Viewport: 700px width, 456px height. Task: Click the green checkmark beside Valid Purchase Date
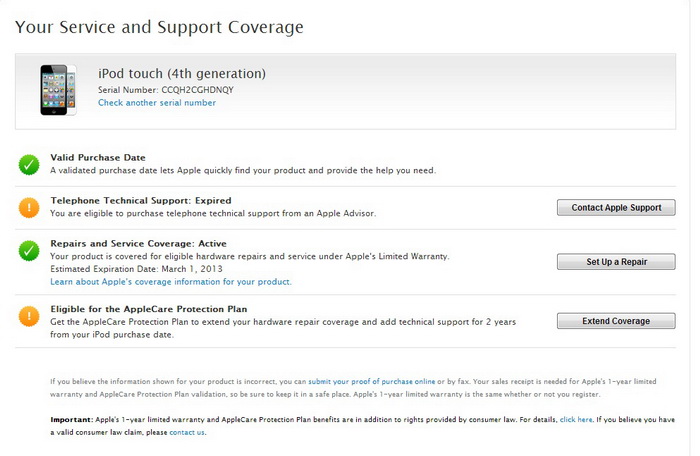tap(29, 164)
